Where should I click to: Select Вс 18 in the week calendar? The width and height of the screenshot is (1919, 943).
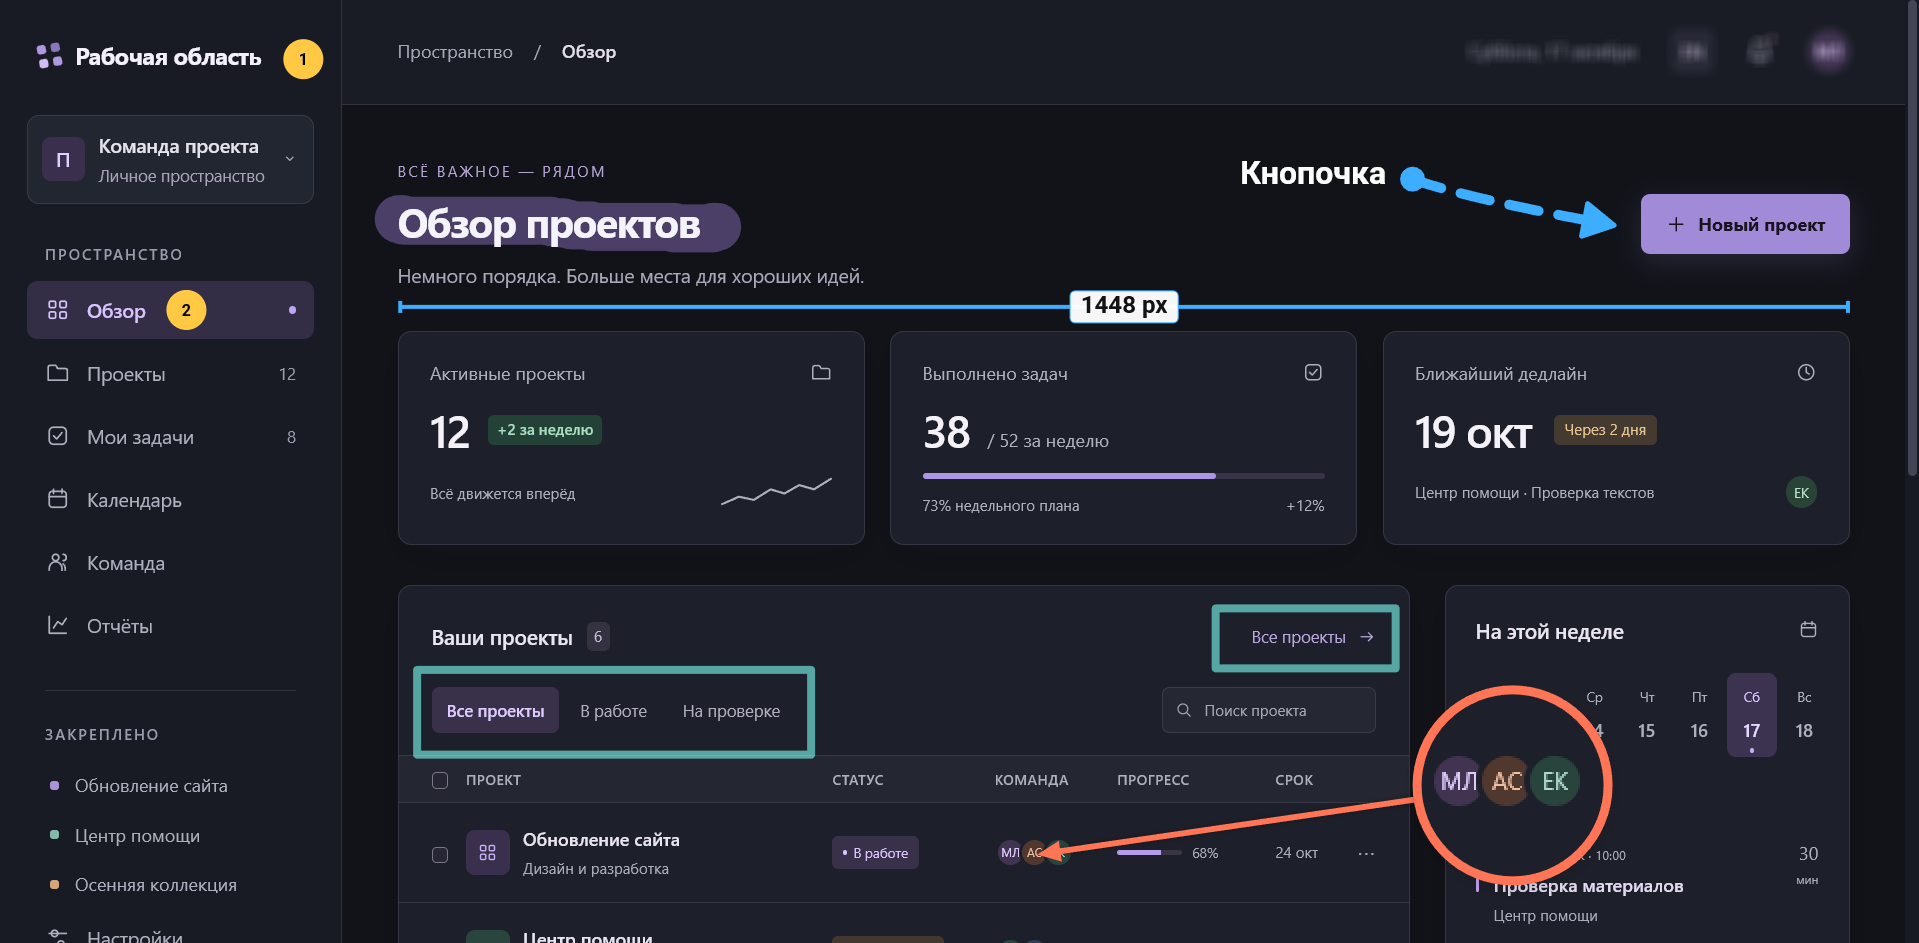[1804, 716]
